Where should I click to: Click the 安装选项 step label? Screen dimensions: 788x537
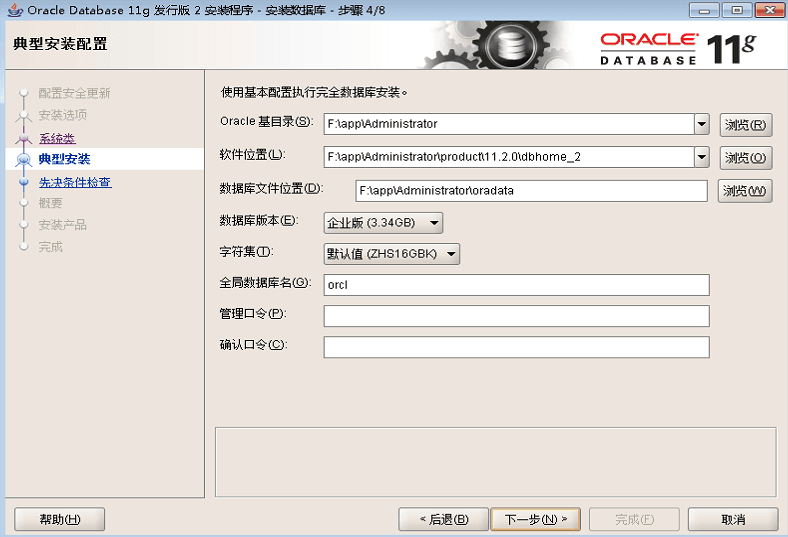click(x=63, y=115)
